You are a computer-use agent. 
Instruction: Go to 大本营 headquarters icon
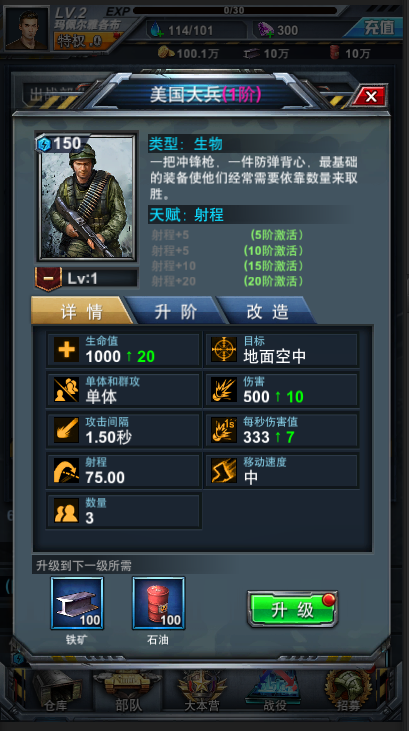(x=201, y=691)
